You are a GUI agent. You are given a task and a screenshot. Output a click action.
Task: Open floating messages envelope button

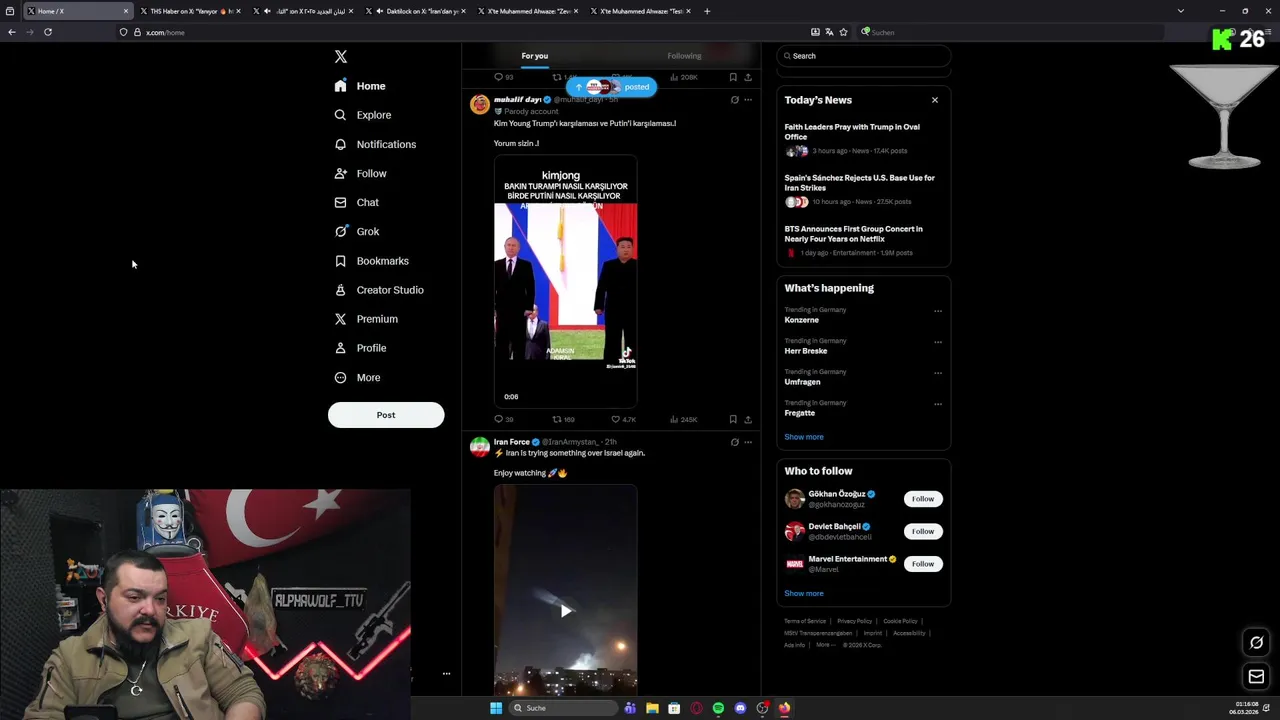tap(1256, 677)
